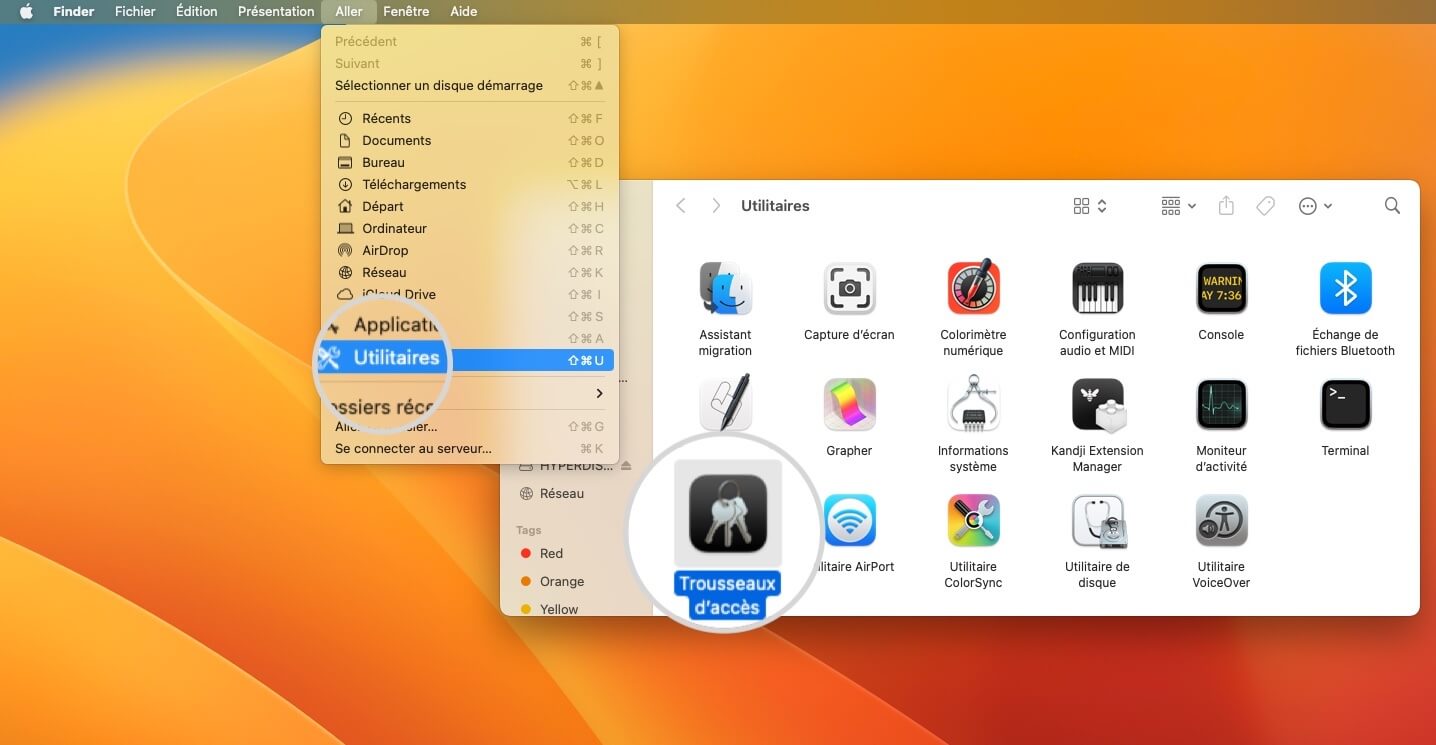Open Configuration audio et MIDI icon

coord(1097,289)
